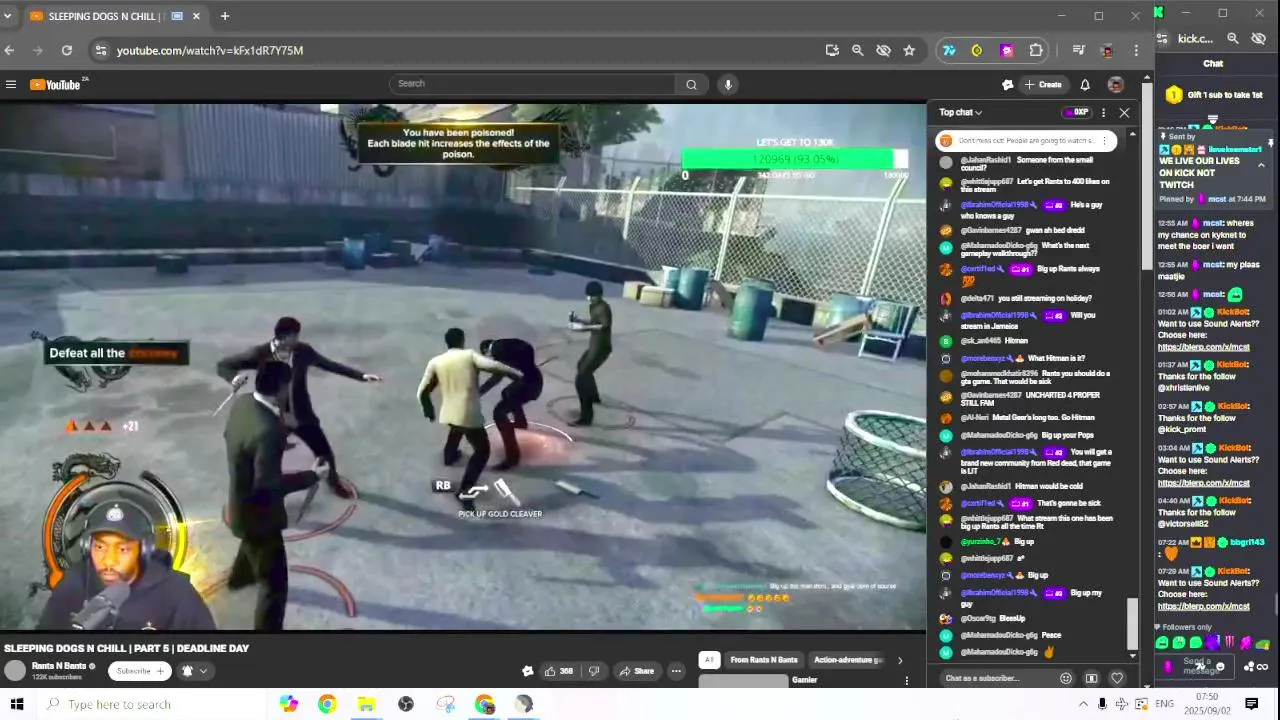The height and width of the screenshot is (720, 1280).
Task: Open the media control playlist icon
Action: 1078,50
